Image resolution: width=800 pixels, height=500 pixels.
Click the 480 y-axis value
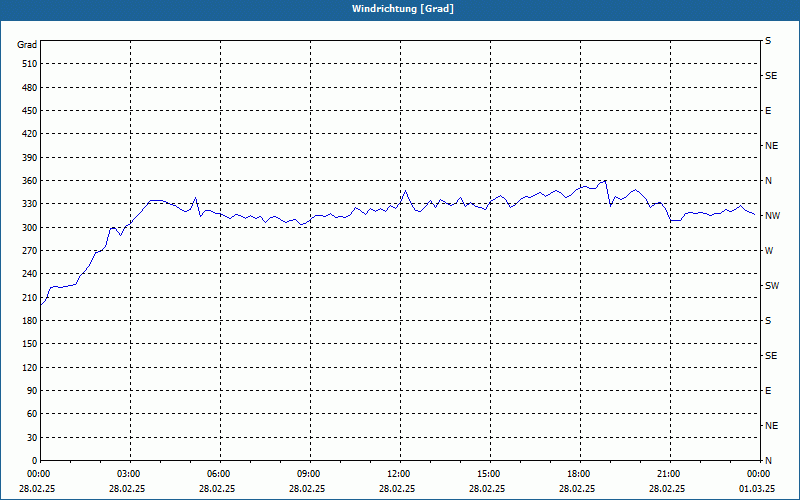[30, 88]
